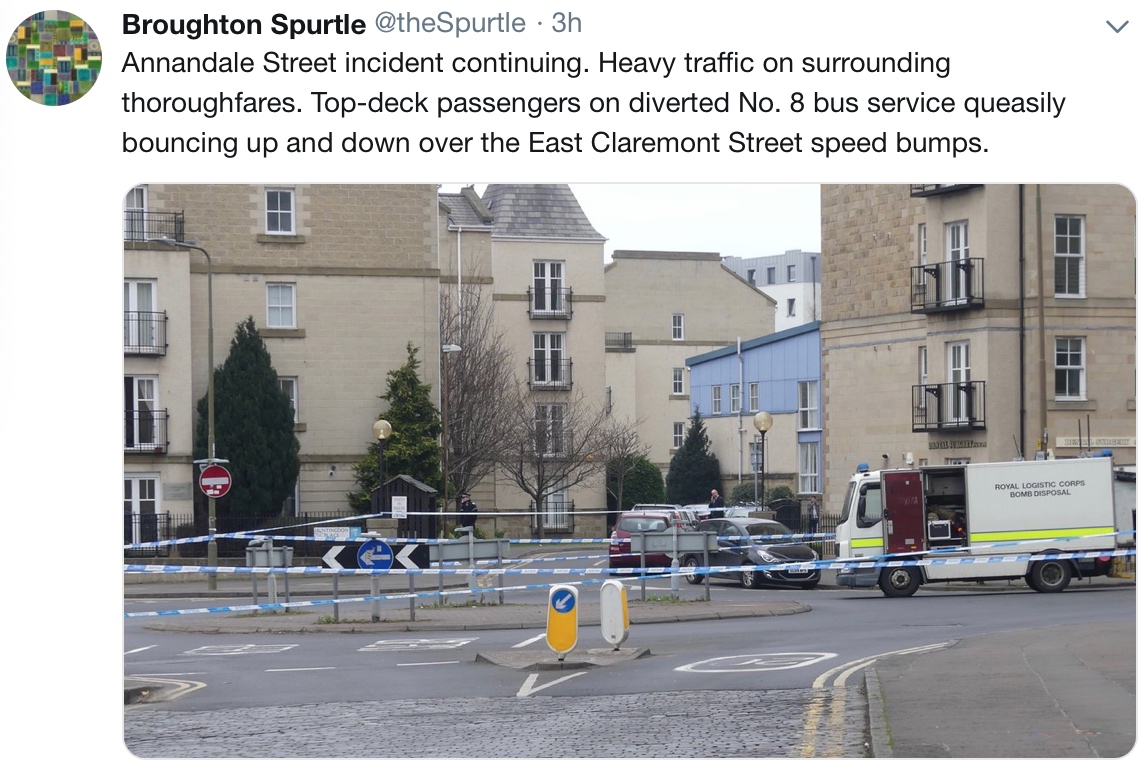Open the attached street photo
This screenshot has width=1148, height=770.
[x=630, y=471]
